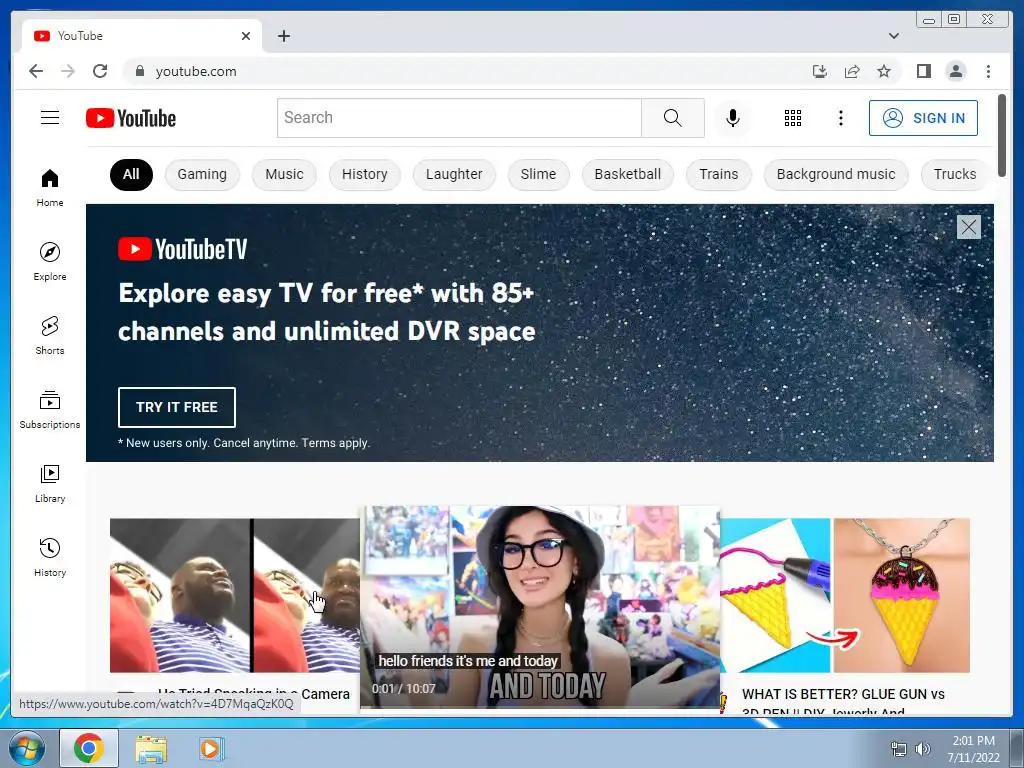Toggle the browser side panel
Image resolution: width=1024 pixels, height=768 pixels.
click(923, 71)
